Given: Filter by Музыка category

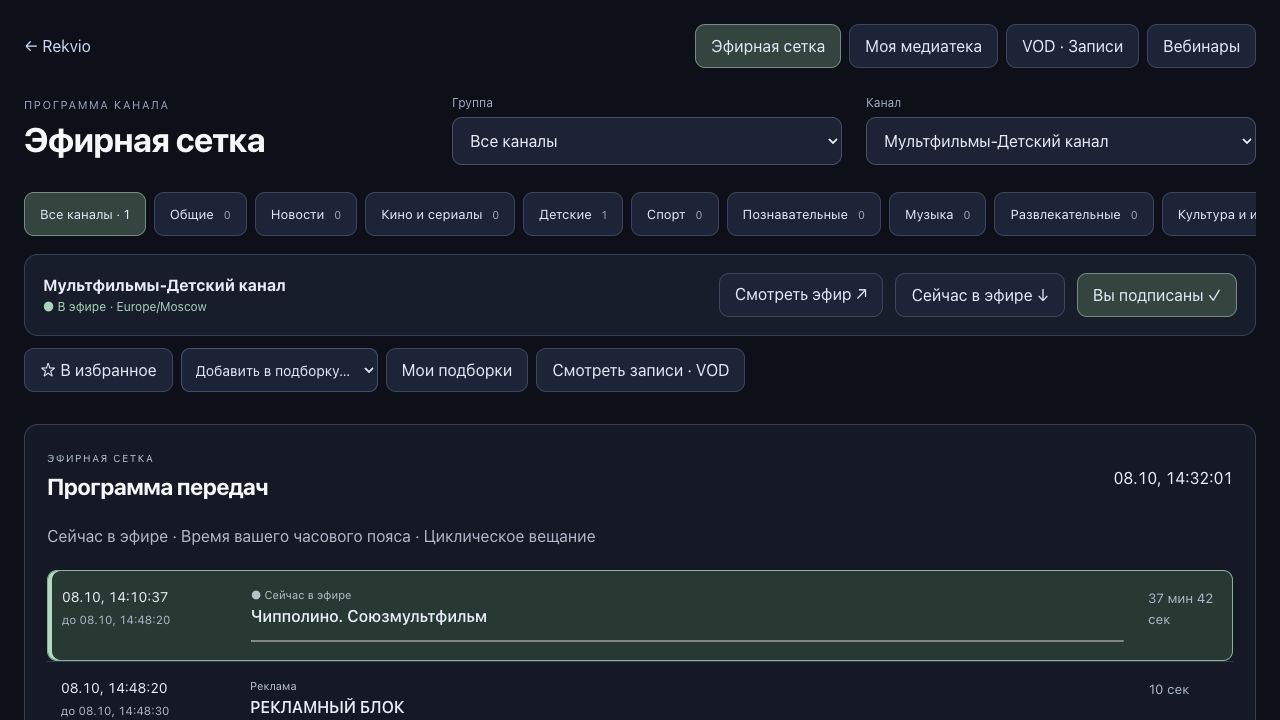Looking at the screenshot, I should coord(937,214).
